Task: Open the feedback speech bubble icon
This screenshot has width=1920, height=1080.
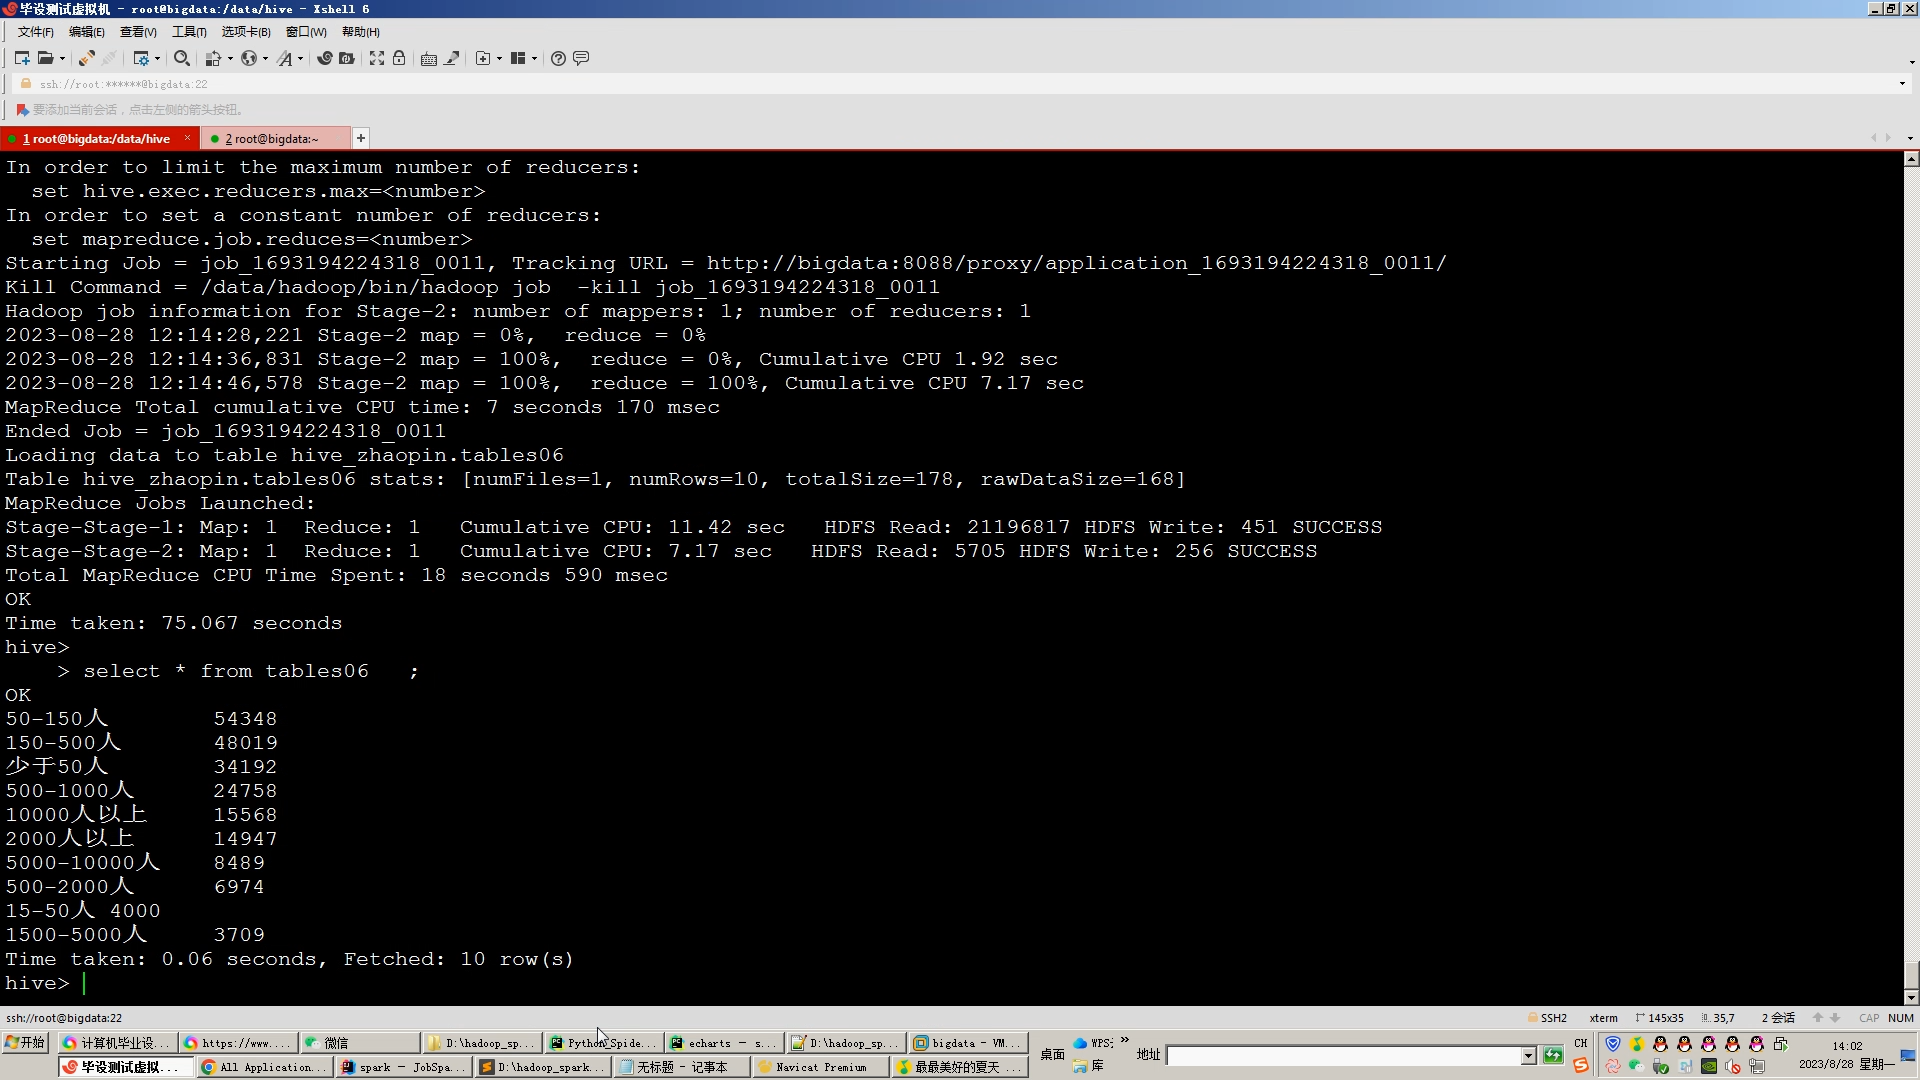Action: tap(581, 58)
